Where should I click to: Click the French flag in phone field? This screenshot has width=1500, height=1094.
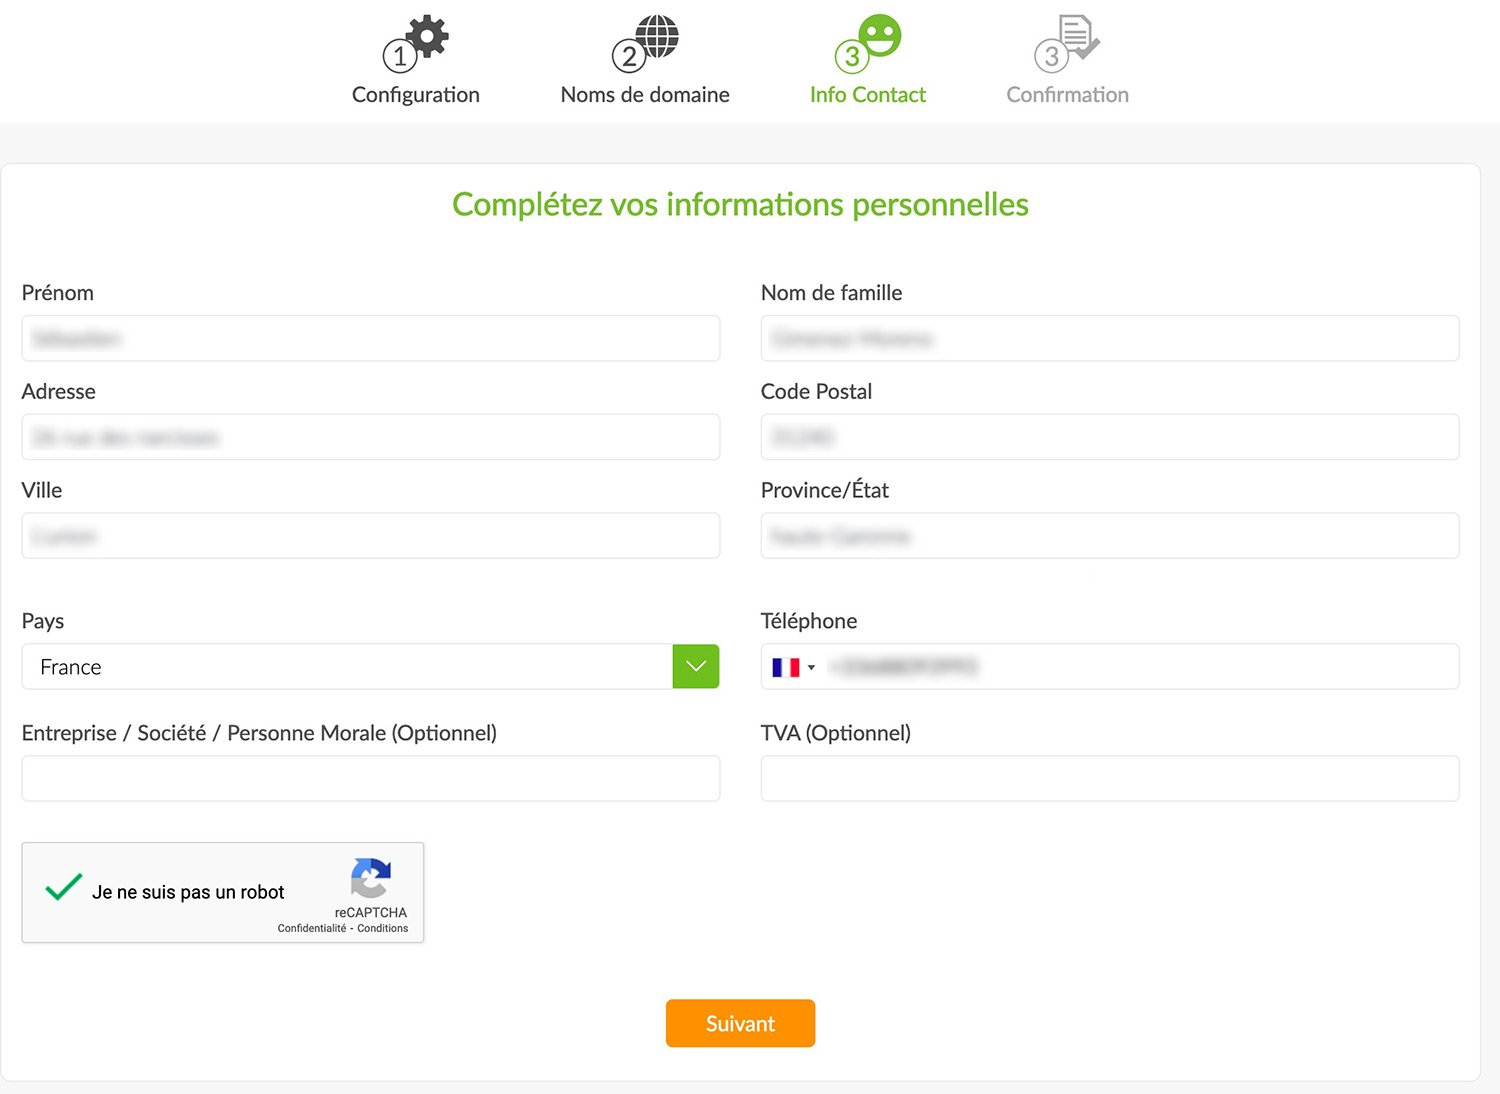point(786,667)
